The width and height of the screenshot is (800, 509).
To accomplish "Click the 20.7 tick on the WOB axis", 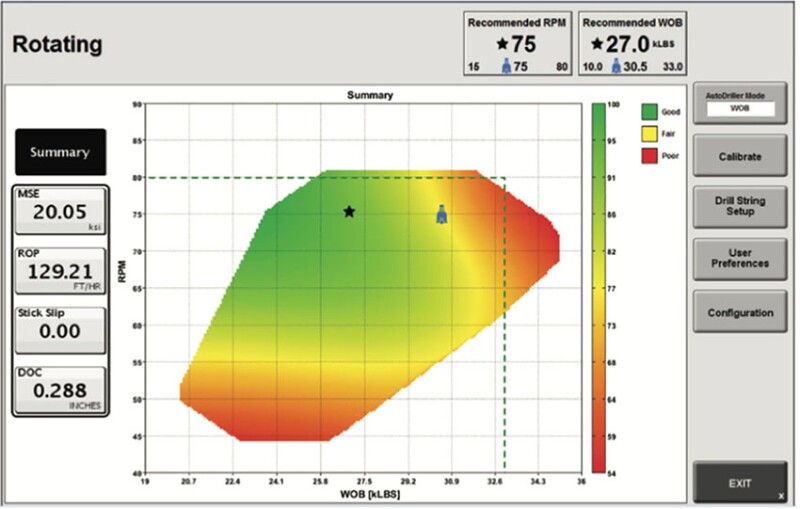I will click(x=189, y=481).
